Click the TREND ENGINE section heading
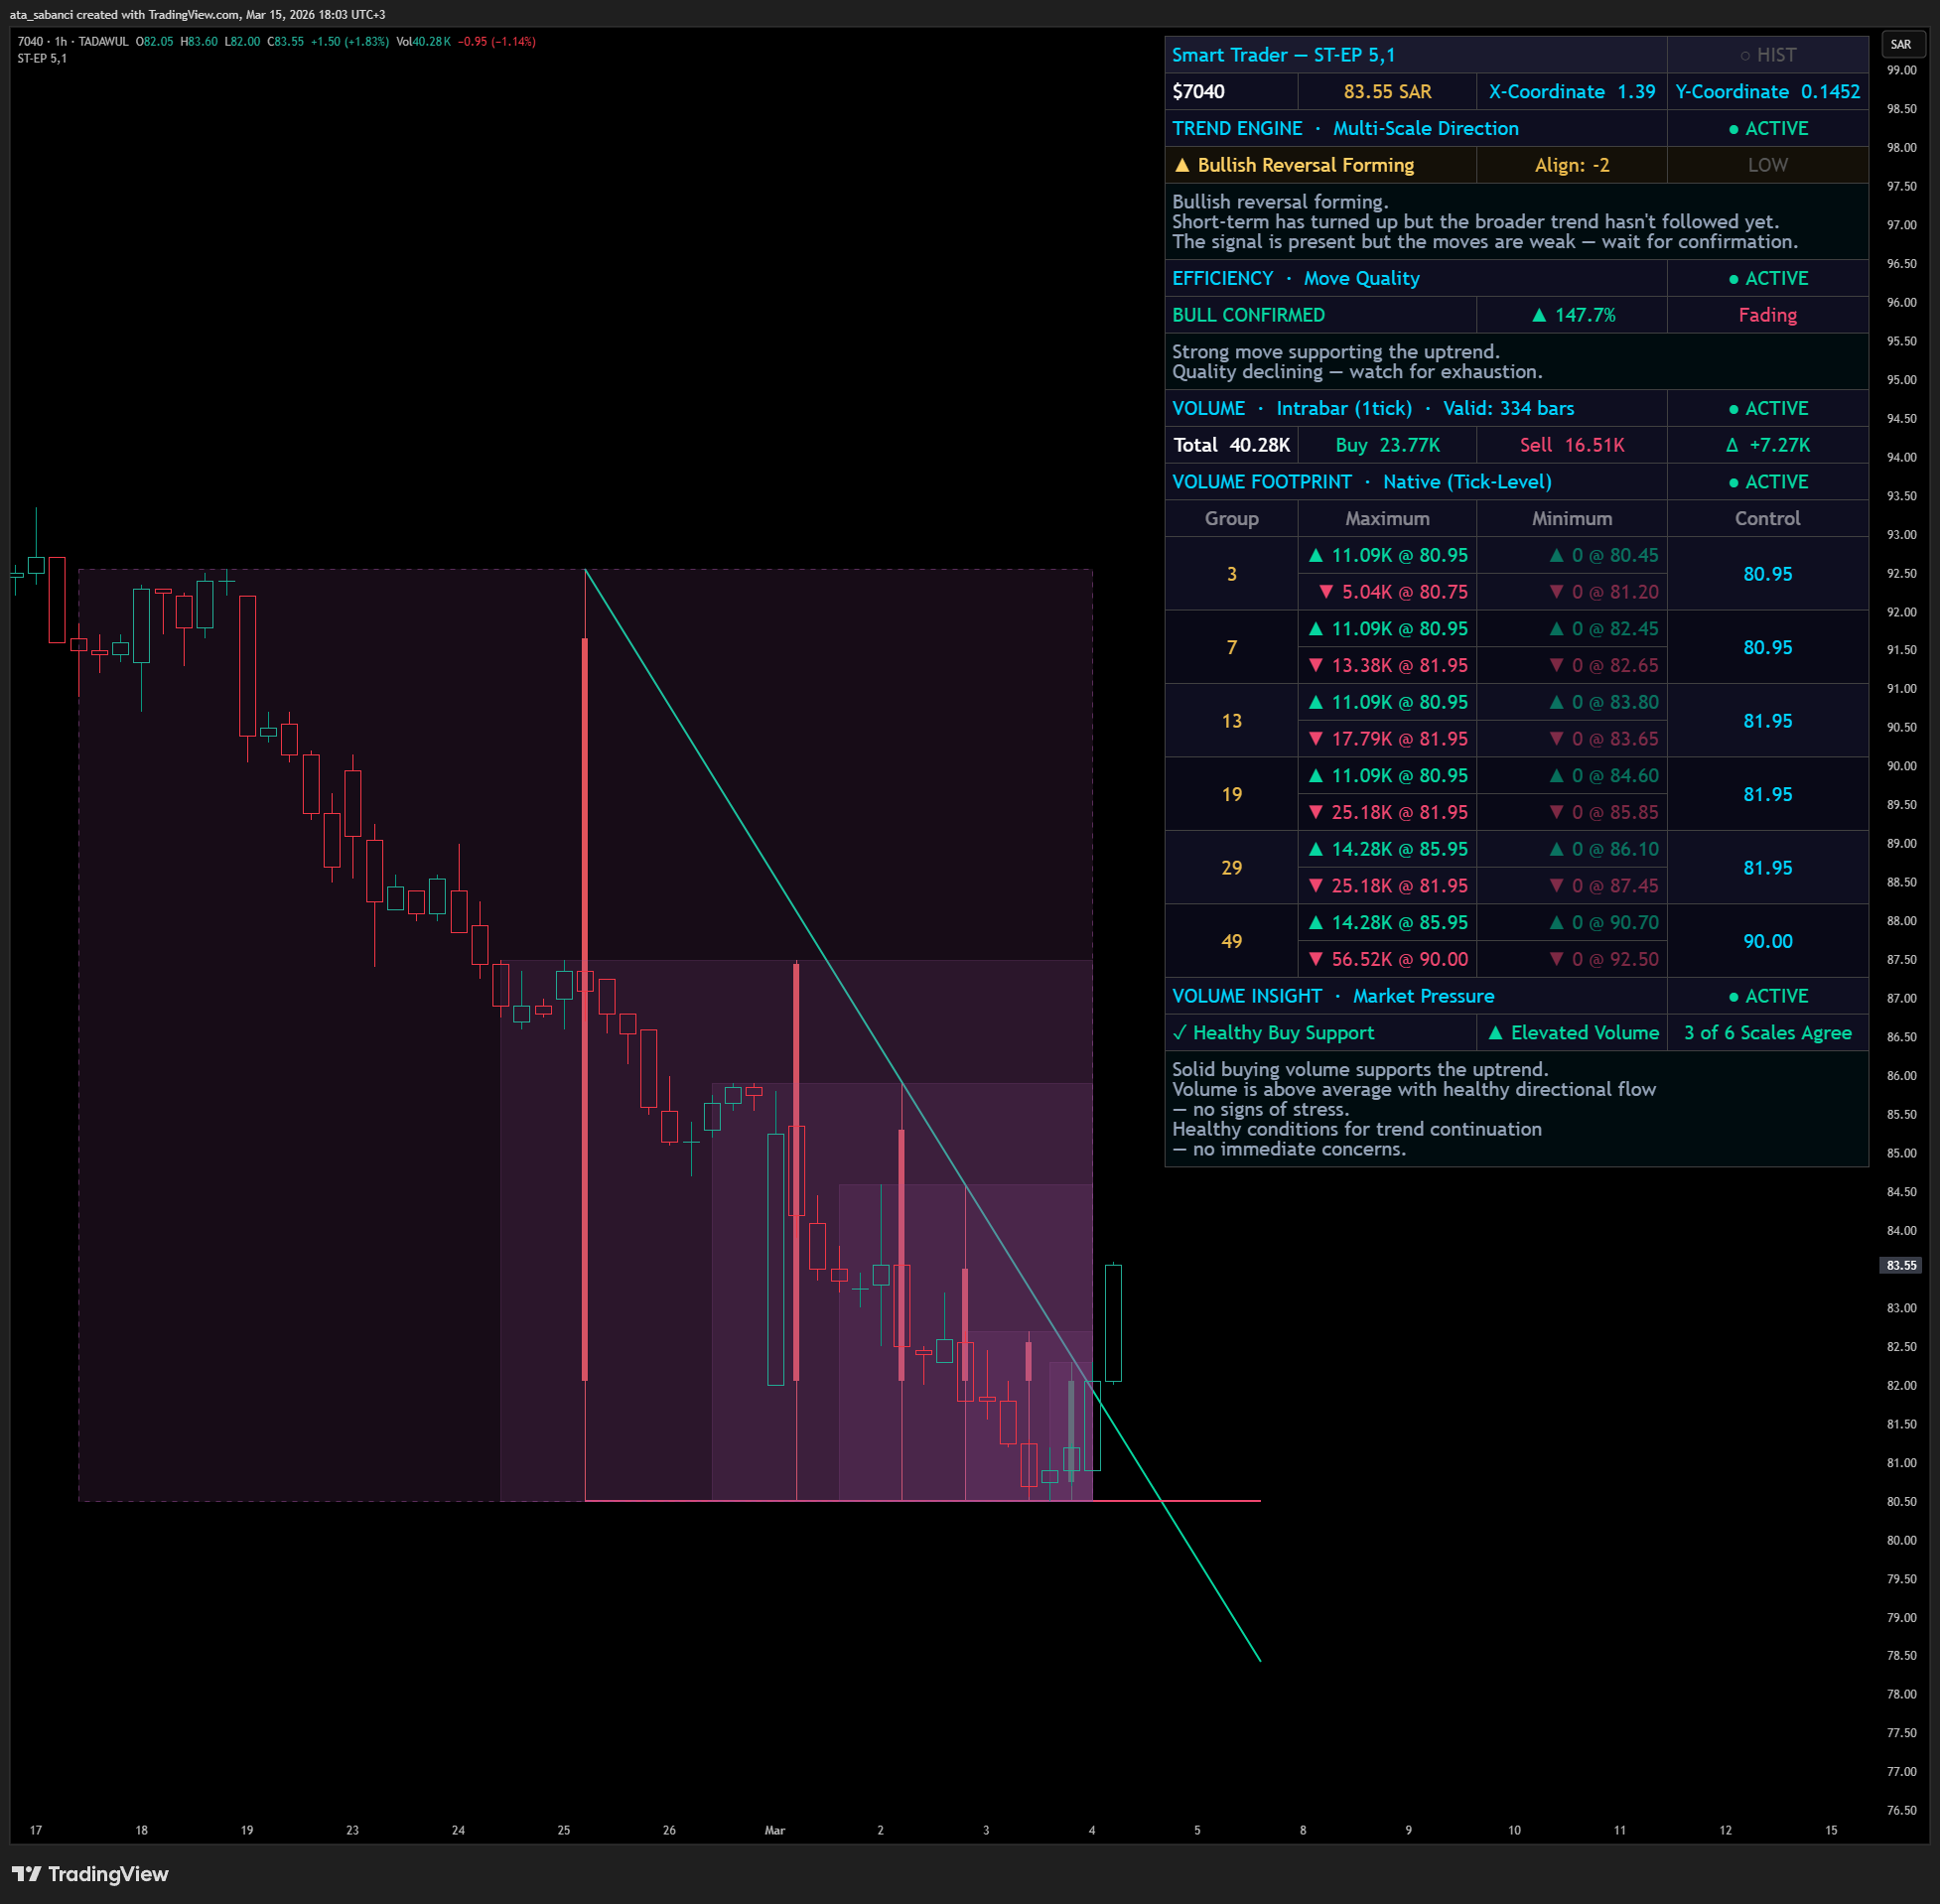Viewport: 1940px width, 1904px height. click(x=1345, y=128)
